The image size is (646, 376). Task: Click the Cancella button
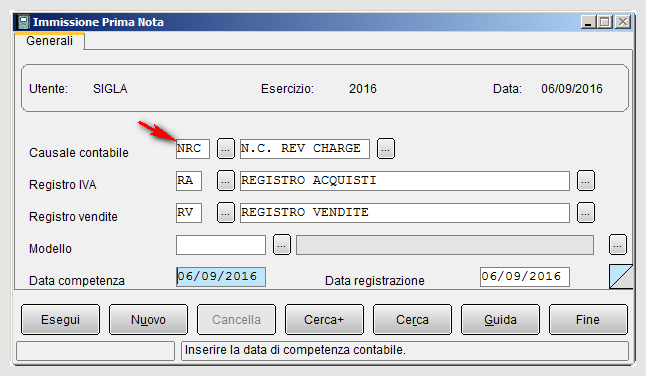236,320
